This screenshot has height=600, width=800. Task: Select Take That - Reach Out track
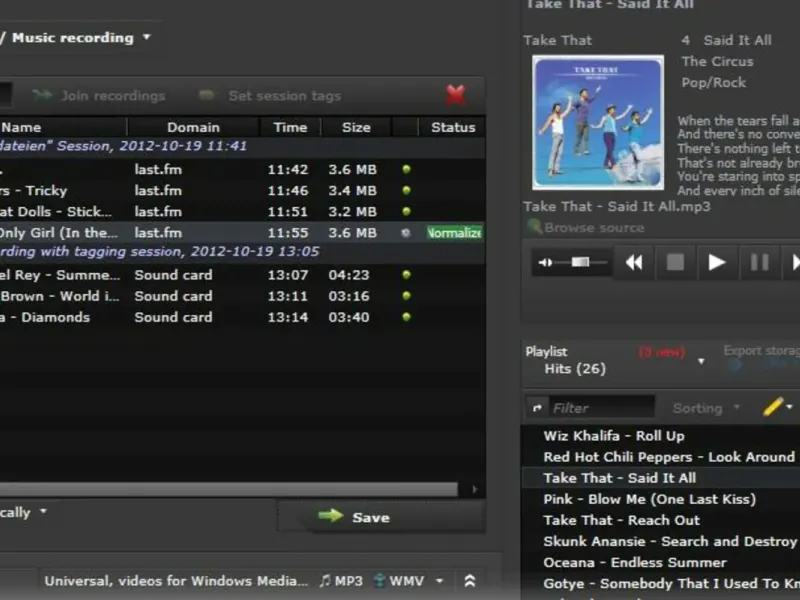[x=660, y=520]
